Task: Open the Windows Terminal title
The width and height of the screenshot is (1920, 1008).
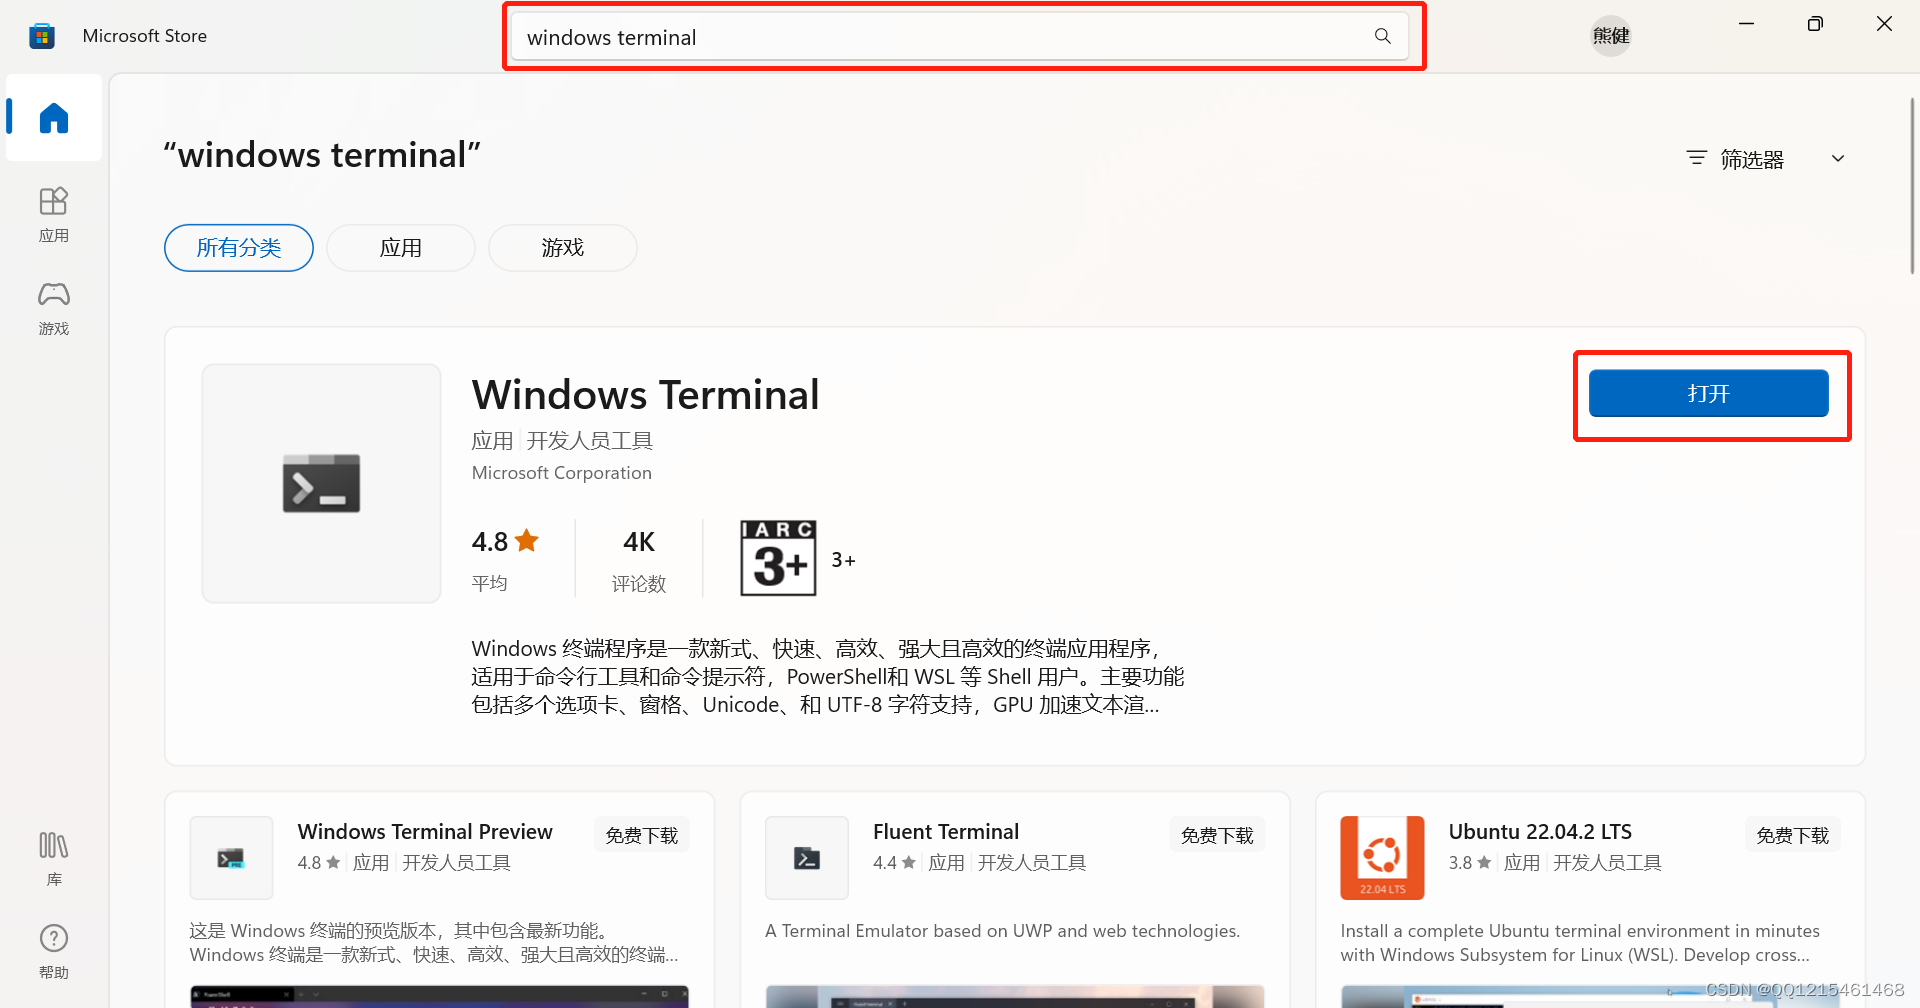Action: coord(646,395)
